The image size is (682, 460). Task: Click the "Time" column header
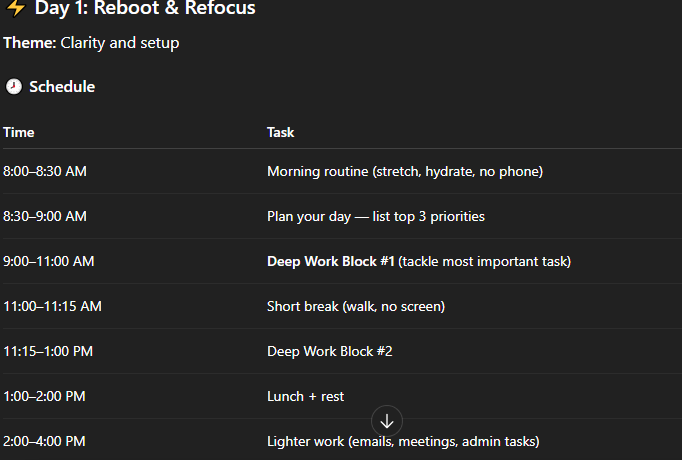19,132
